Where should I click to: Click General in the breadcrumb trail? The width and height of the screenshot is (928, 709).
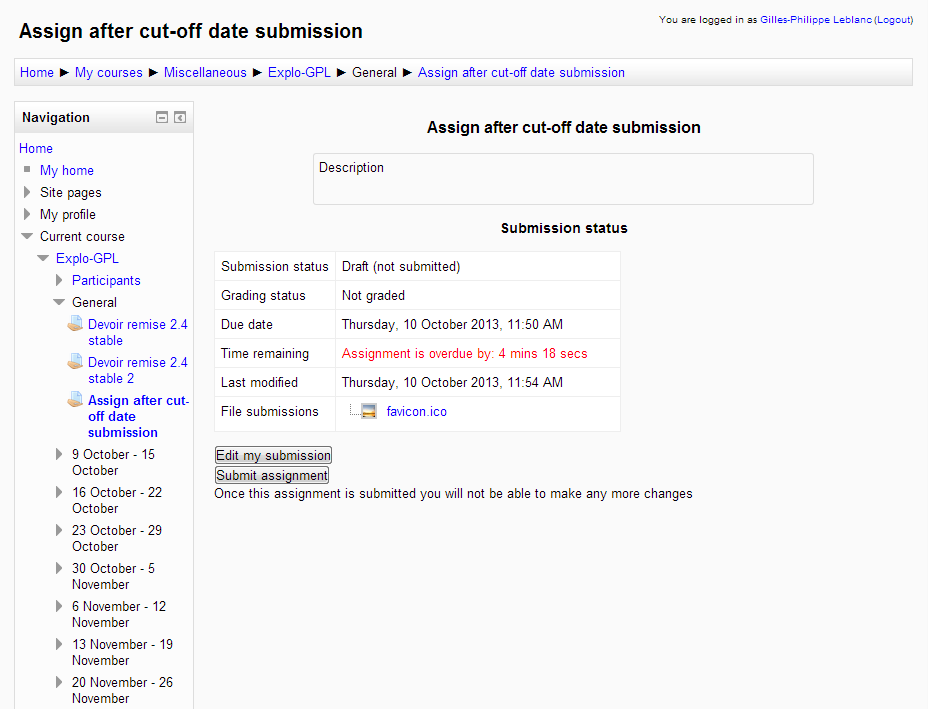coord(374,72)
